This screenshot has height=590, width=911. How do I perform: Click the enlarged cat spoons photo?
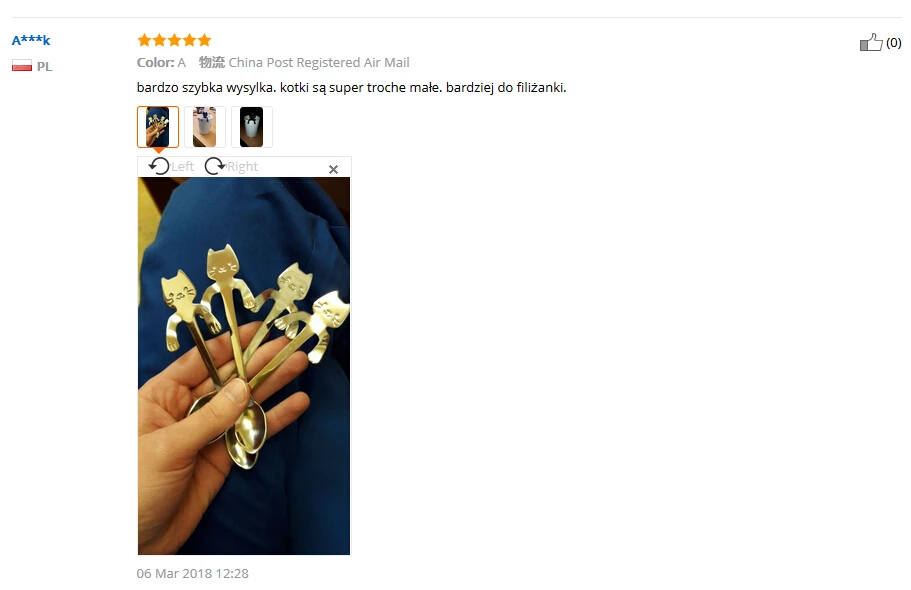coord(244,366)
